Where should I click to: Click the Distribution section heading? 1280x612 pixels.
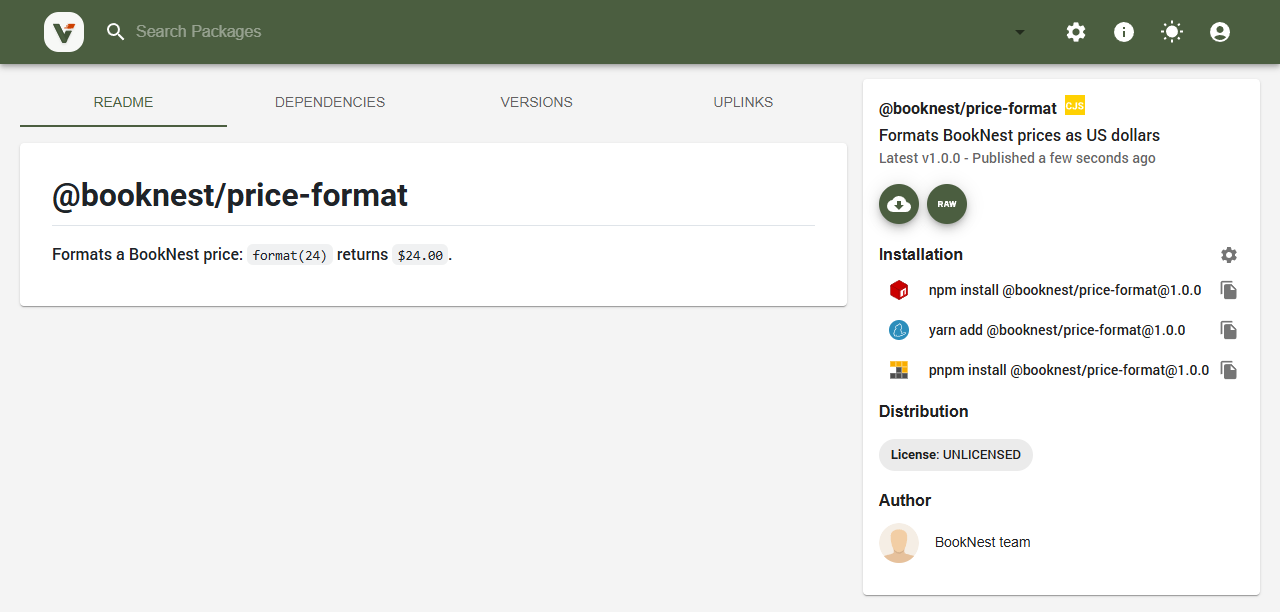pyautogui.click(x=923, y=411)
